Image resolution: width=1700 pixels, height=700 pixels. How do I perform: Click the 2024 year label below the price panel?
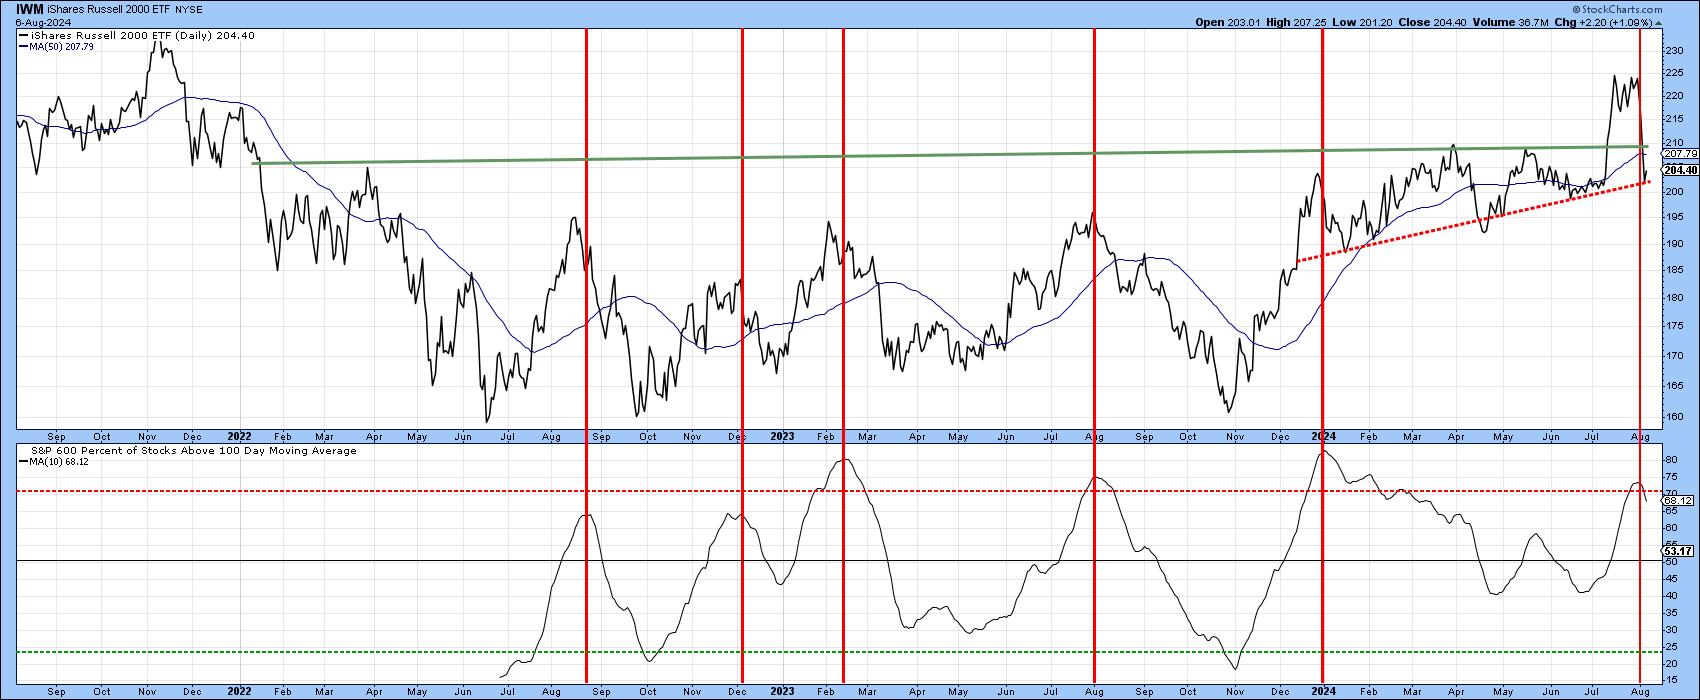click(1324, 436)
